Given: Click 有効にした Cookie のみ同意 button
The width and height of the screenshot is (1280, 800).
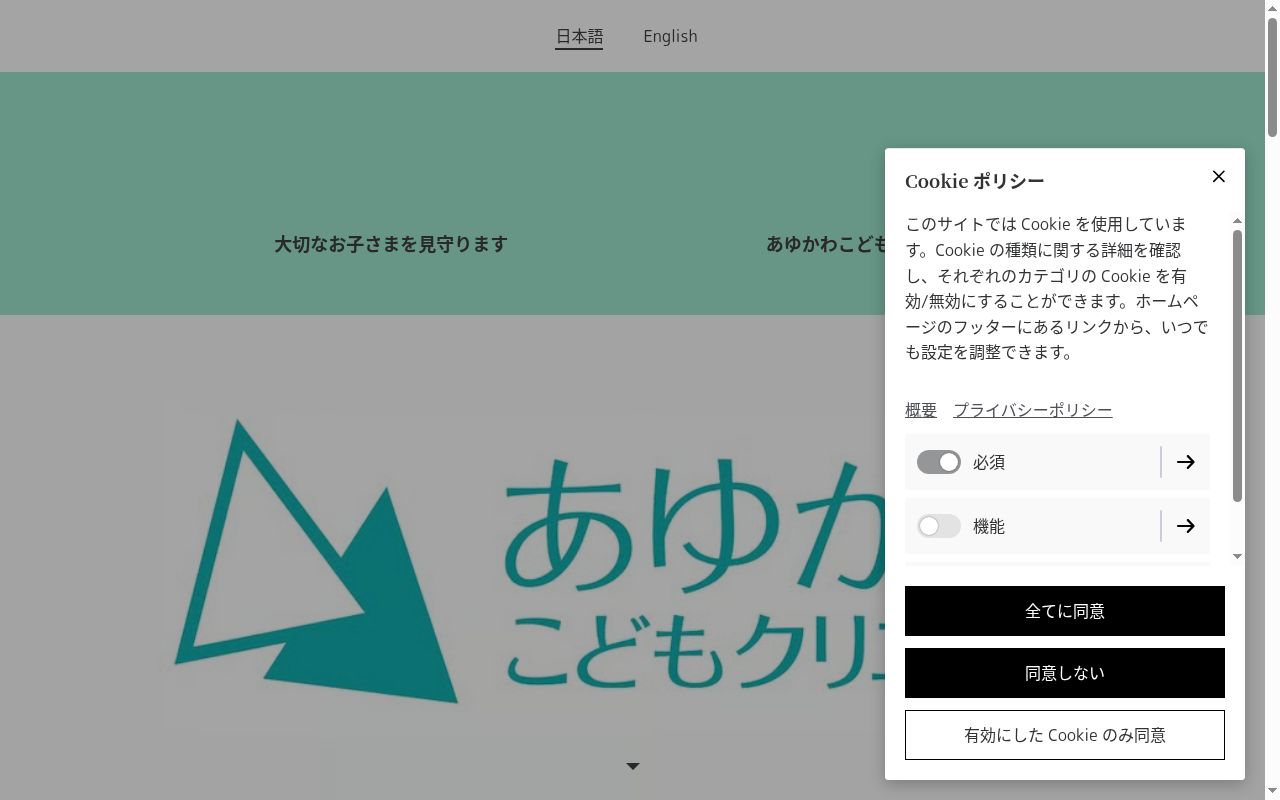Looking at the screenshot, I should (x=1065, y=735).
